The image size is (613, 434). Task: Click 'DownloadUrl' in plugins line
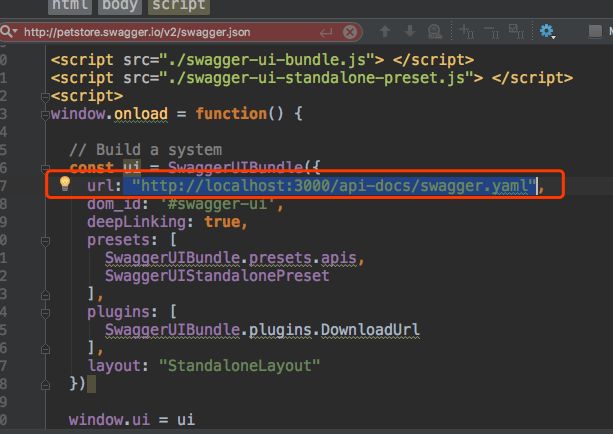[370, 330]
